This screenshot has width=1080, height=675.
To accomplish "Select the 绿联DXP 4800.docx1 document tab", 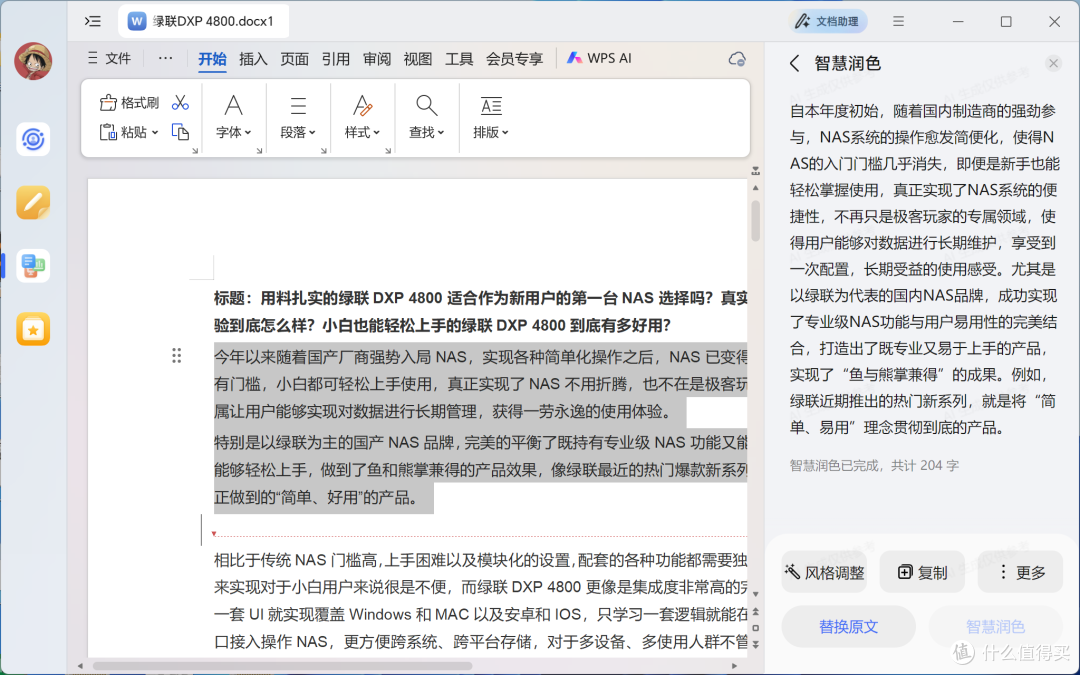I will pyautogui.click(x=203, y=21).
